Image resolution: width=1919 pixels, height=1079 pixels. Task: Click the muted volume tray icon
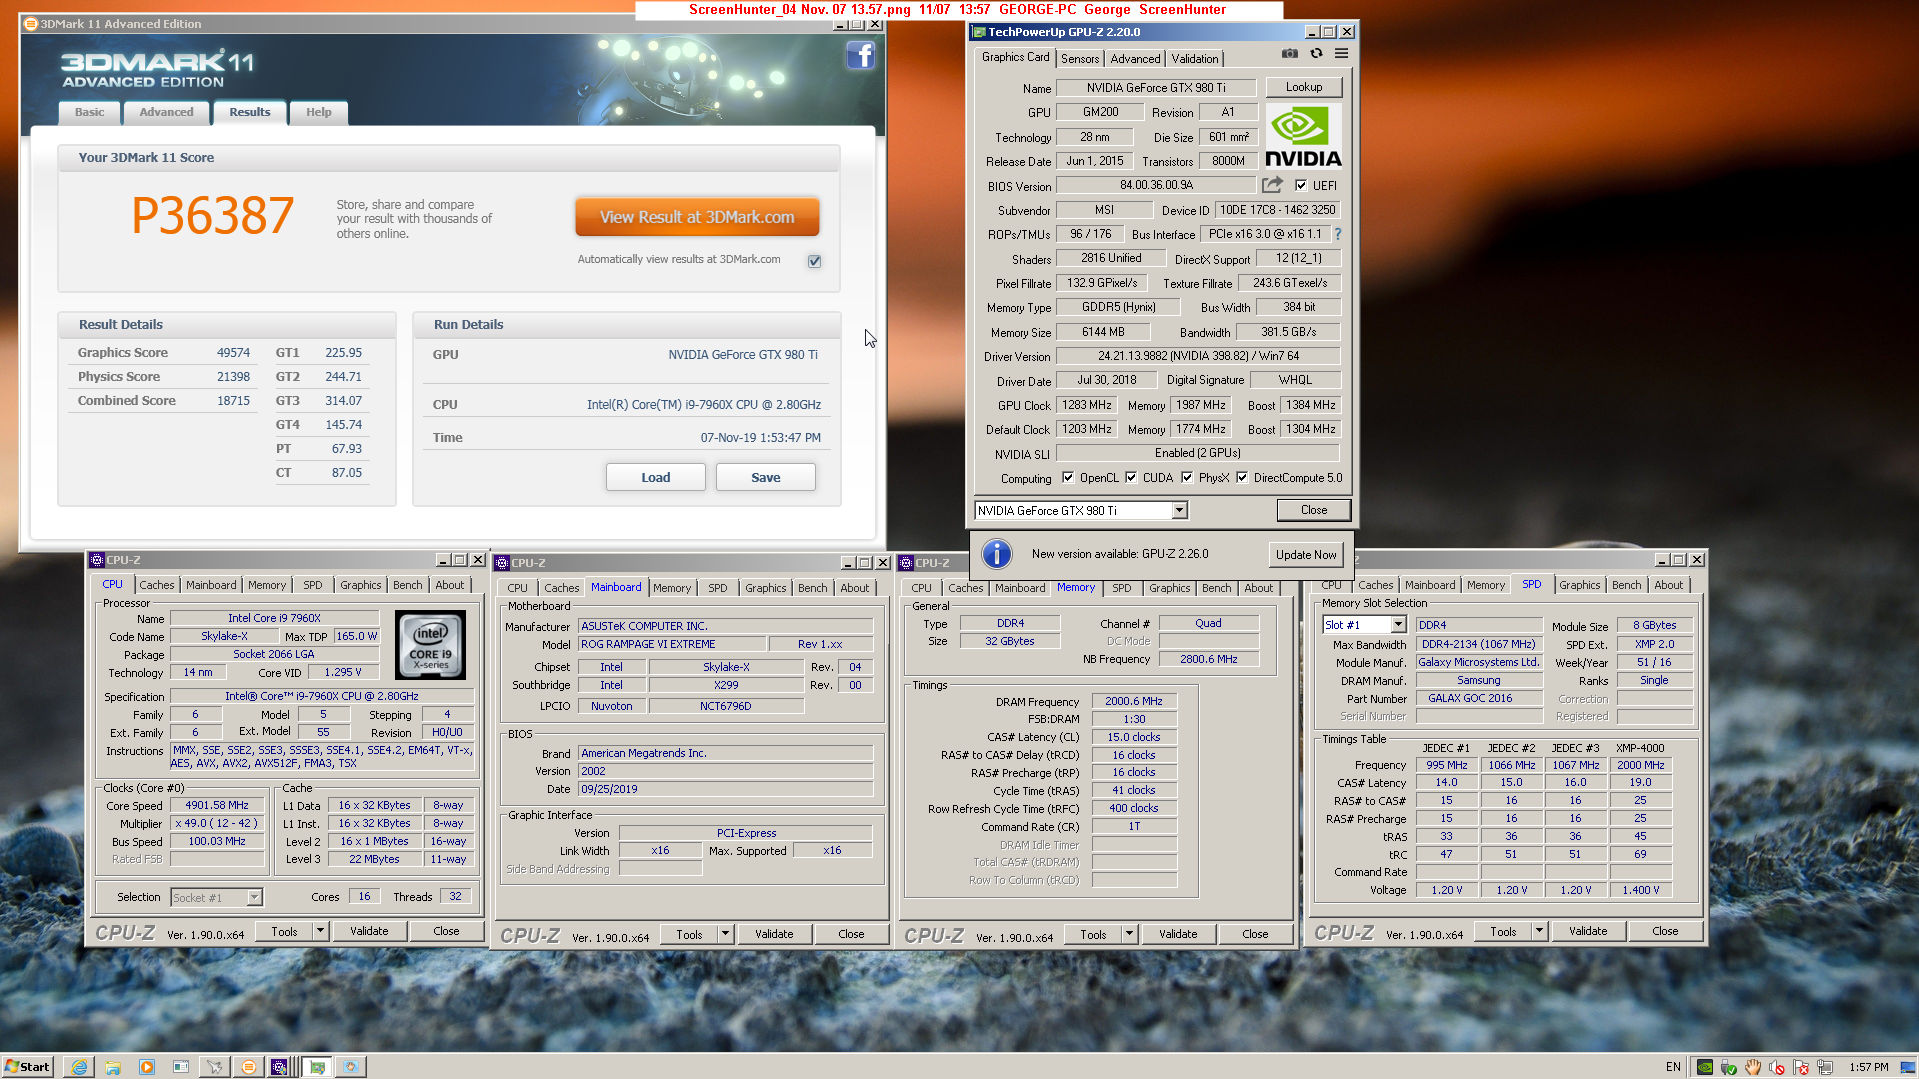(x=1777, y=1067)
